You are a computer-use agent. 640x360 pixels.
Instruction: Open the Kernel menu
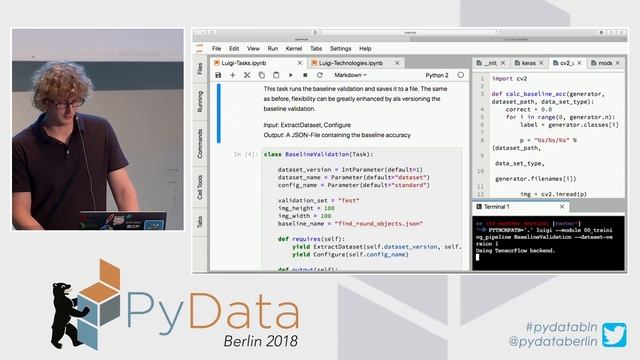(x=294, y=49)
